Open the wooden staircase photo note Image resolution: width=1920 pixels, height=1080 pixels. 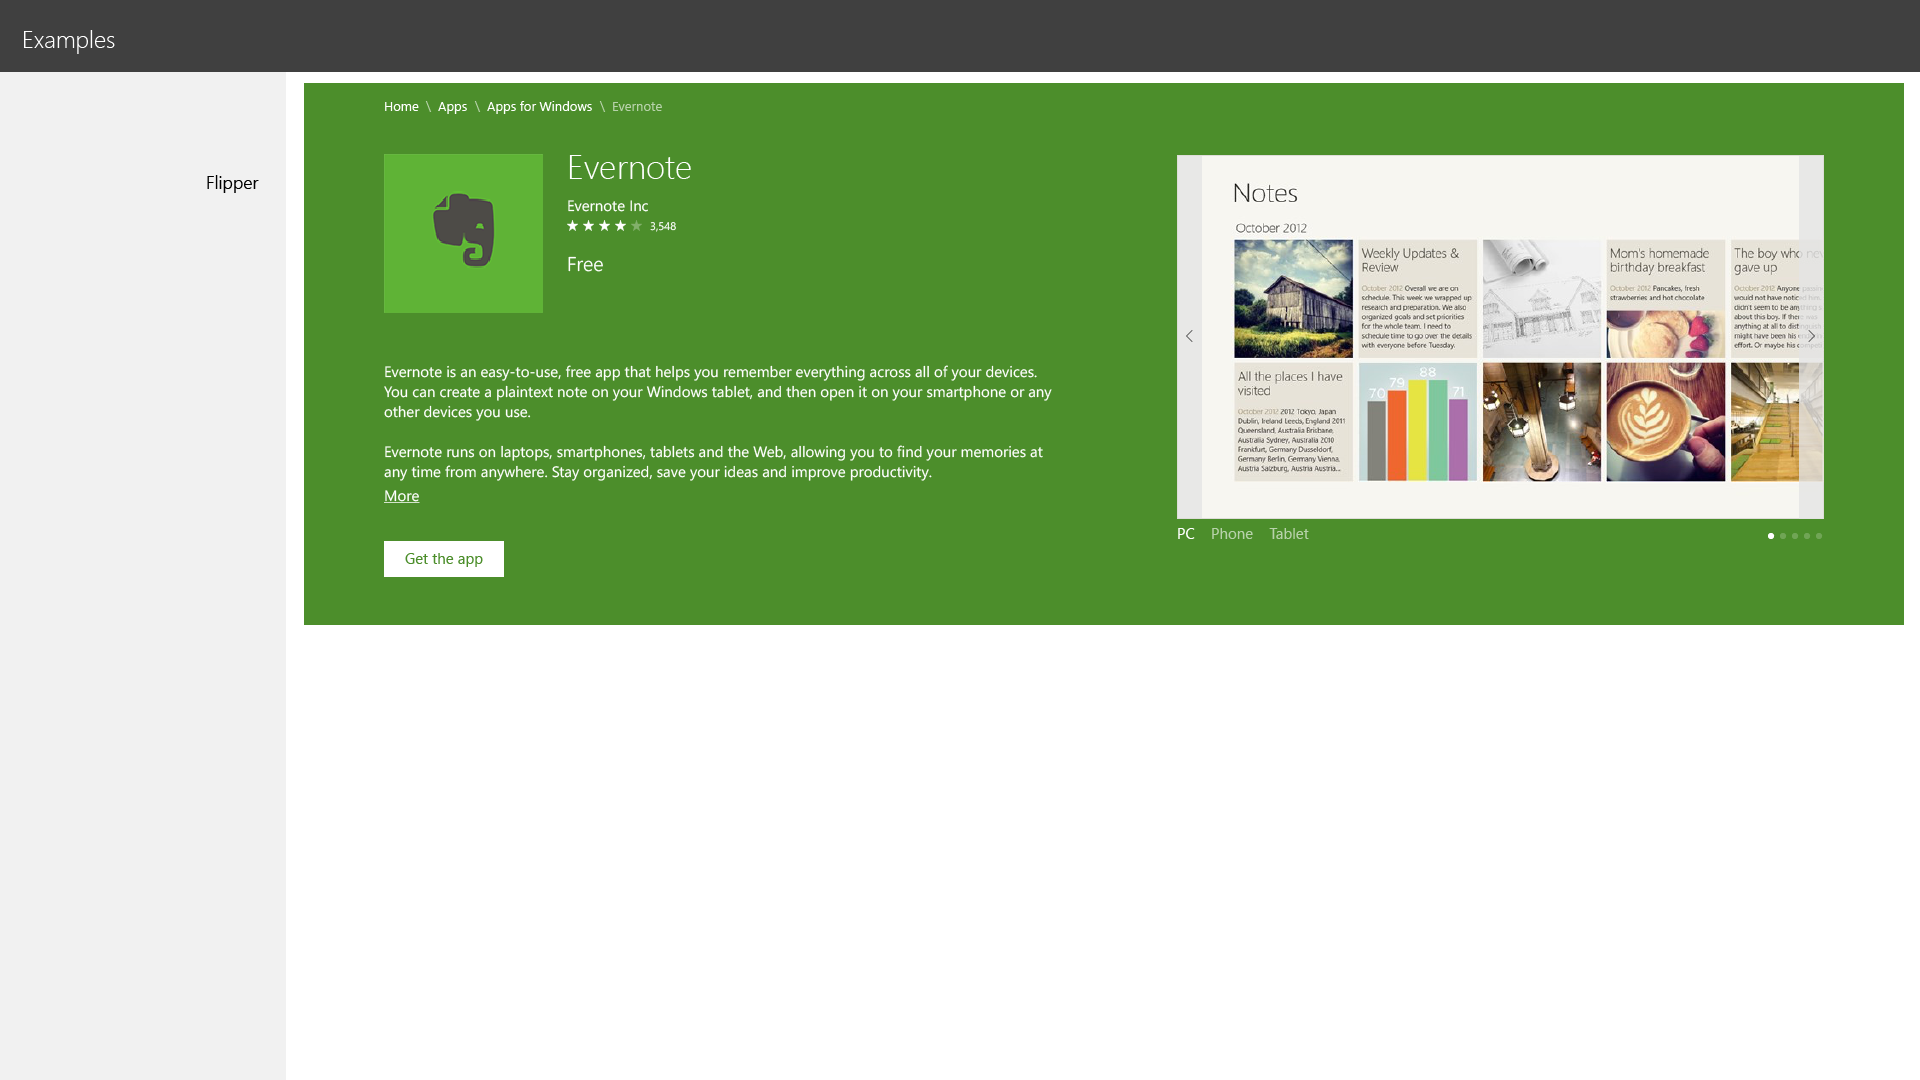click(x=1777, y=422)
